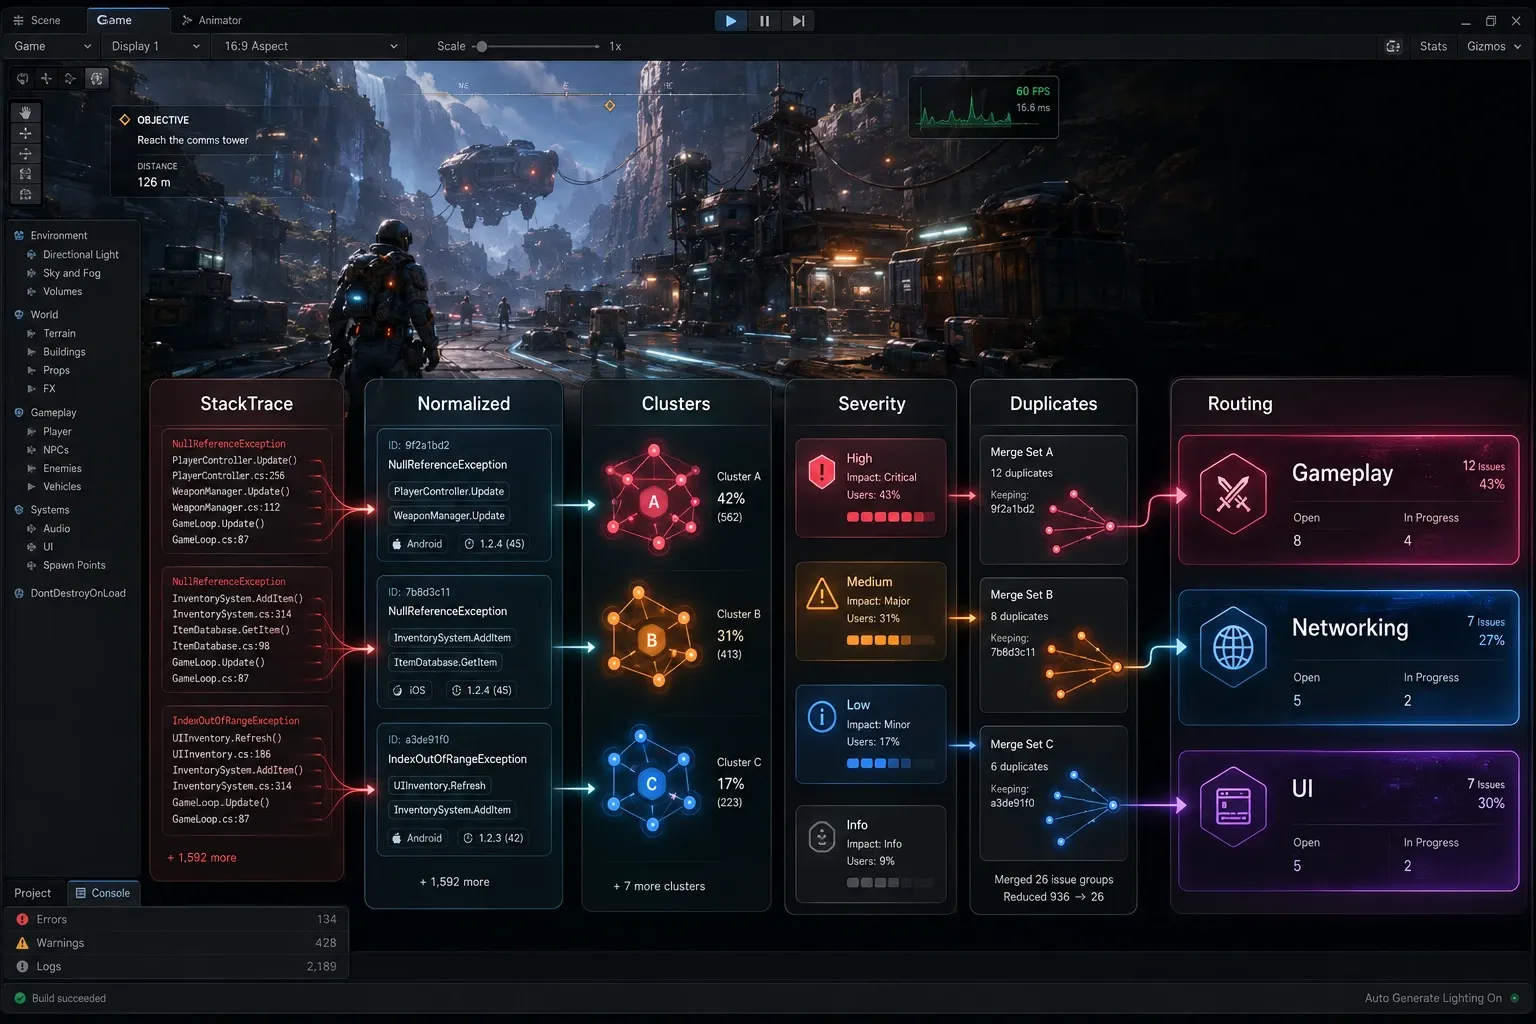Switch to the Project tab

(32, 893)
